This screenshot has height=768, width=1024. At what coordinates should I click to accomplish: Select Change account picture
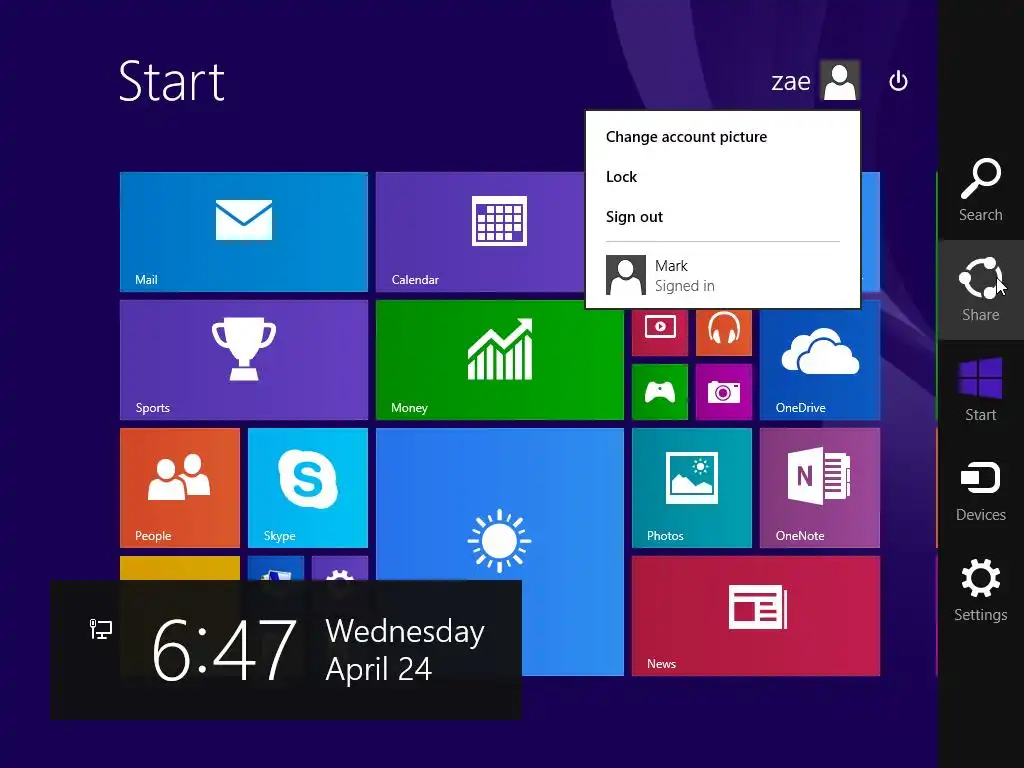[x=686, y=136]
